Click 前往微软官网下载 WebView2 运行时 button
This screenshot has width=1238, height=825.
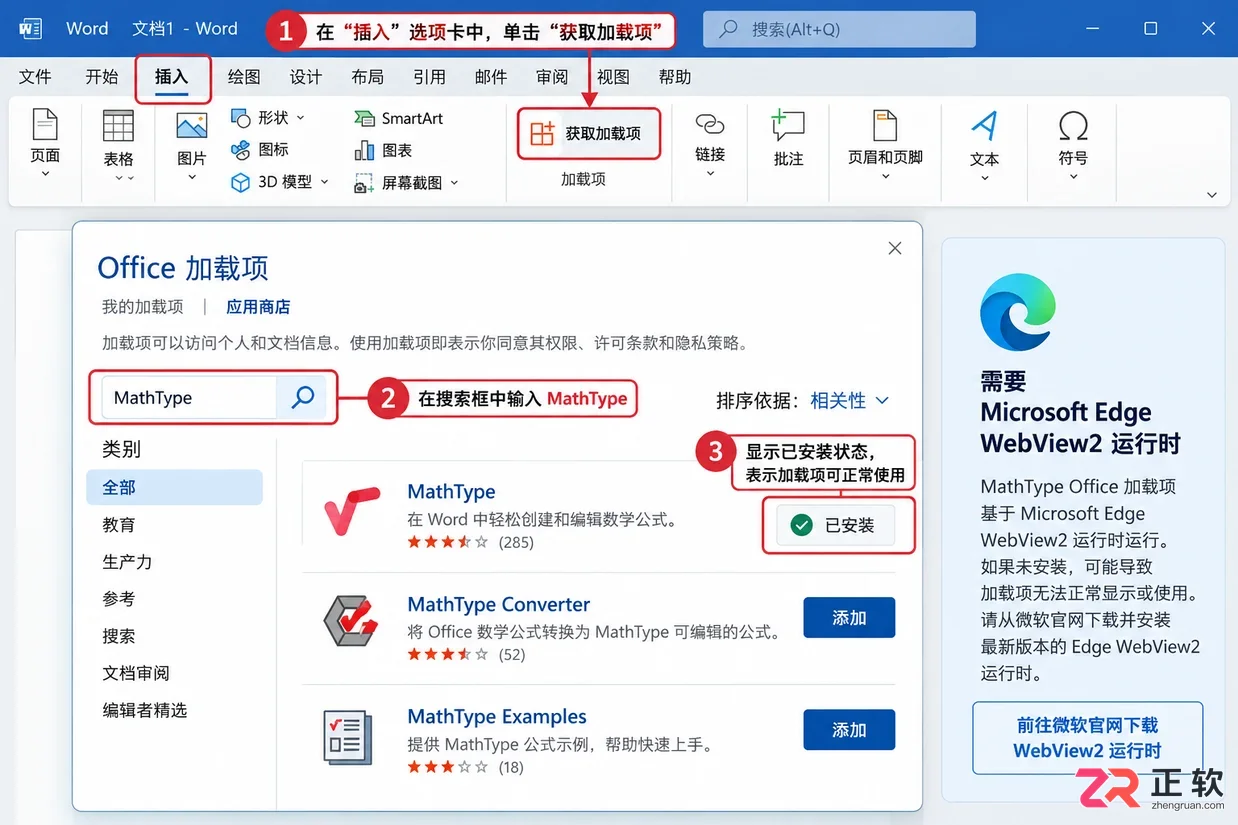click(x=1087, y=738)
